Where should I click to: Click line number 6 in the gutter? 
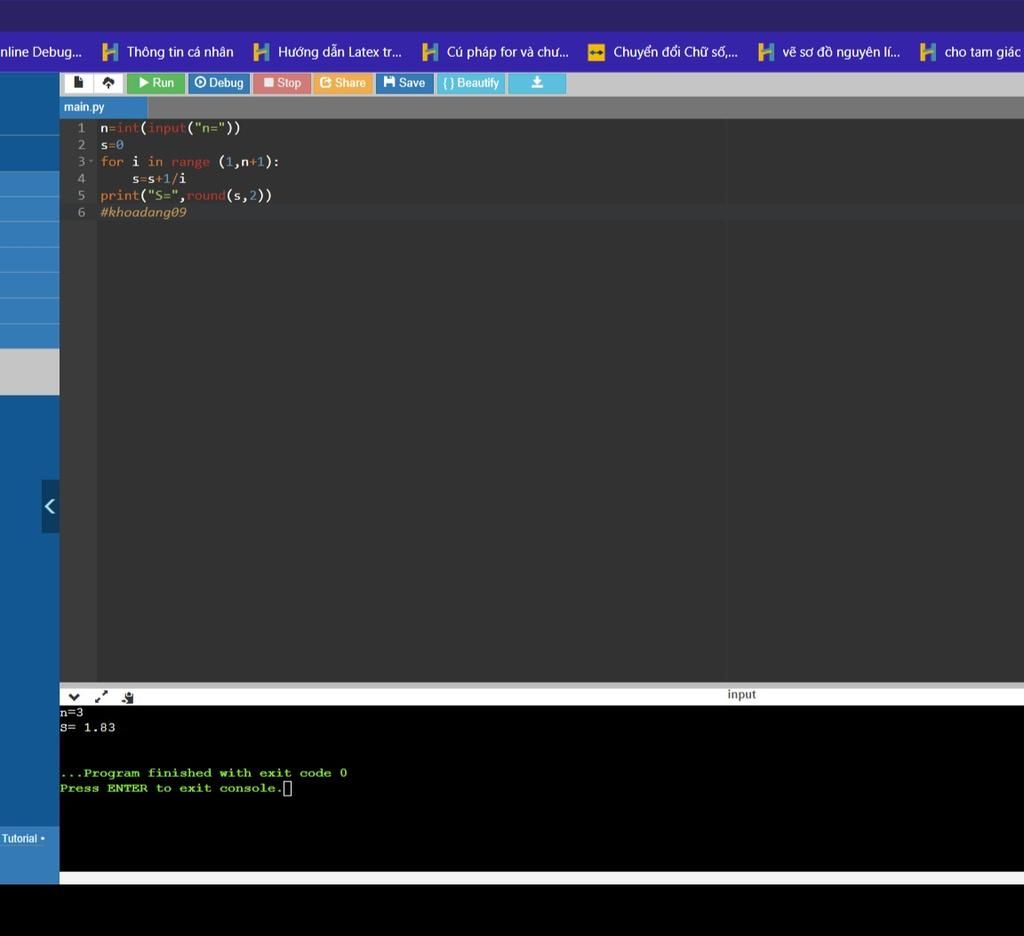tap(81, 212)
